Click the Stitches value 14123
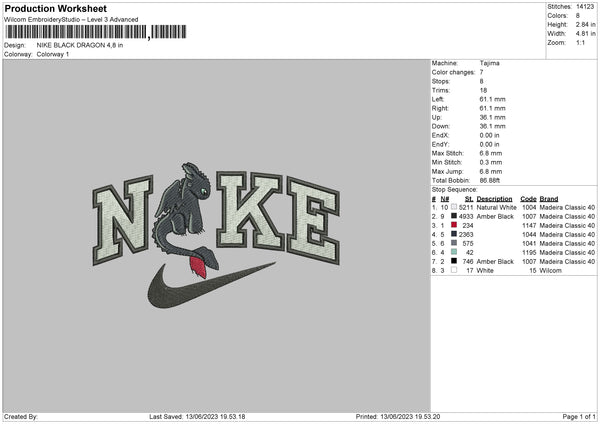The height and width of the screenshot is (424, 600). 585,7
